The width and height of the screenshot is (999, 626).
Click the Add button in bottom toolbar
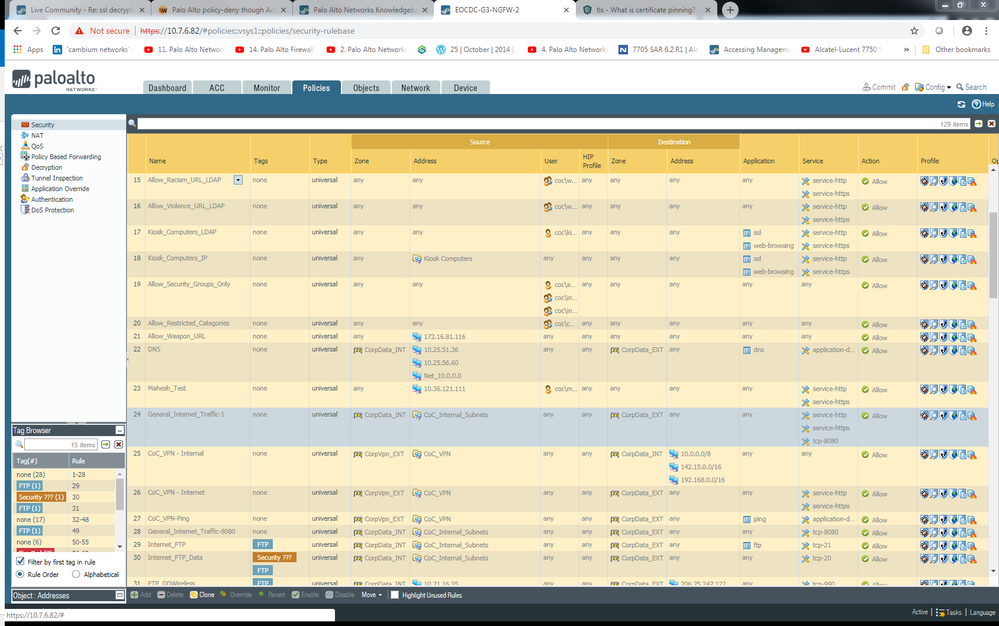(x=141, y=595)
